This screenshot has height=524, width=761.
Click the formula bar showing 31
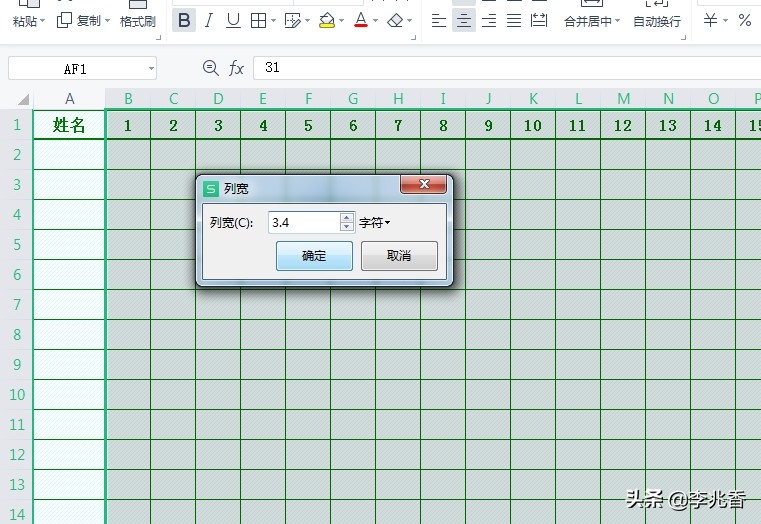coord(507,68)
